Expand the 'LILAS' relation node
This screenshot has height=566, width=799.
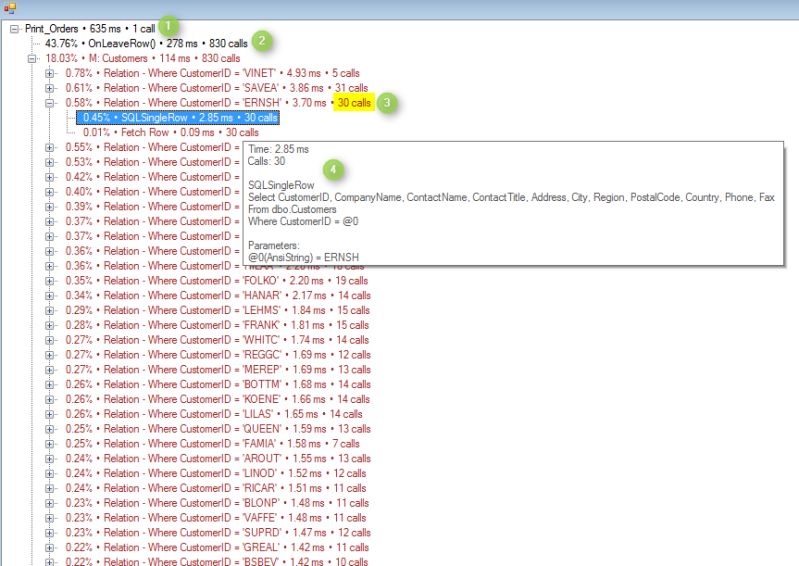[x=49, y=414]
